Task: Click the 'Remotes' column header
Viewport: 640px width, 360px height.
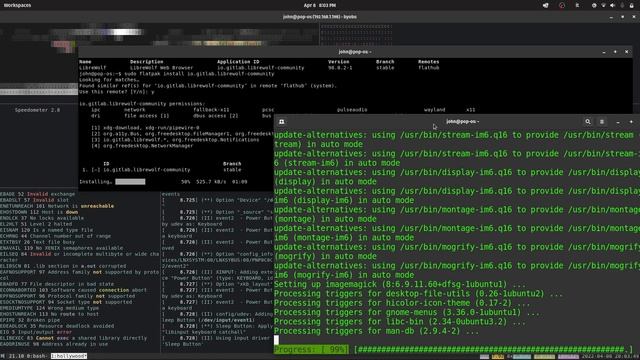Action: tap(428, 62)
